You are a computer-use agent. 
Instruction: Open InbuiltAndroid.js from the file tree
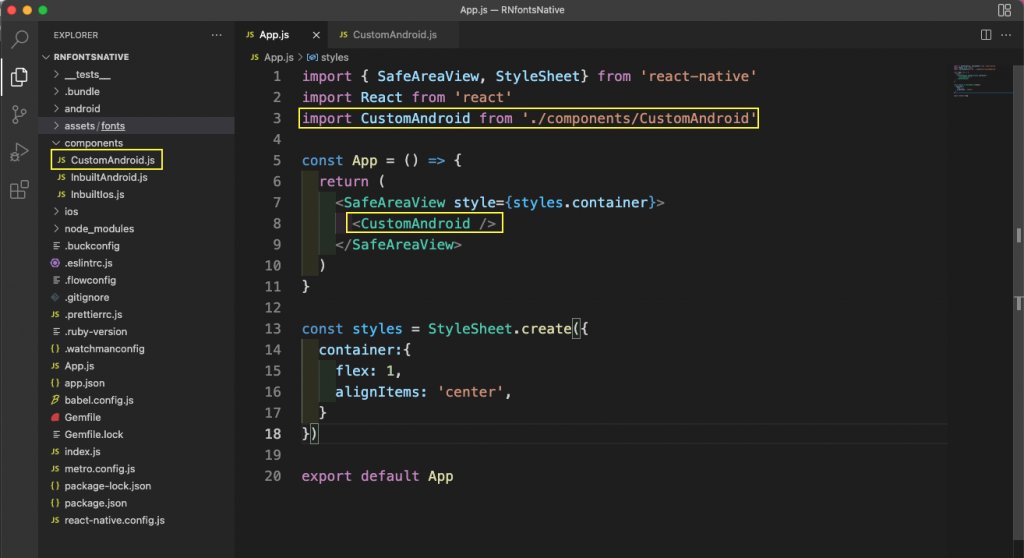[109, 177]
